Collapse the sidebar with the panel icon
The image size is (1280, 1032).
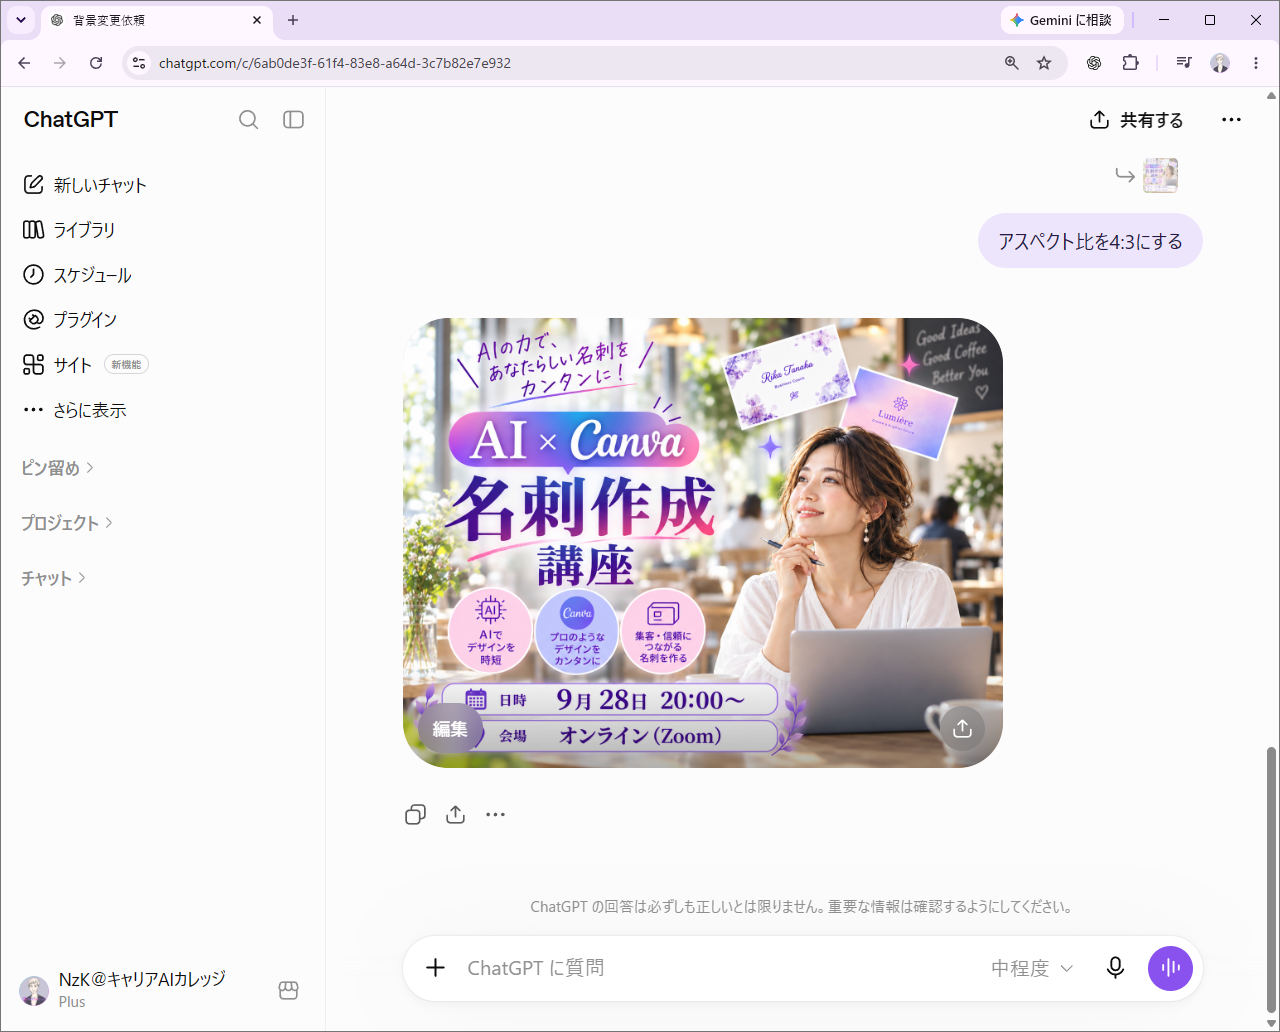293,120
